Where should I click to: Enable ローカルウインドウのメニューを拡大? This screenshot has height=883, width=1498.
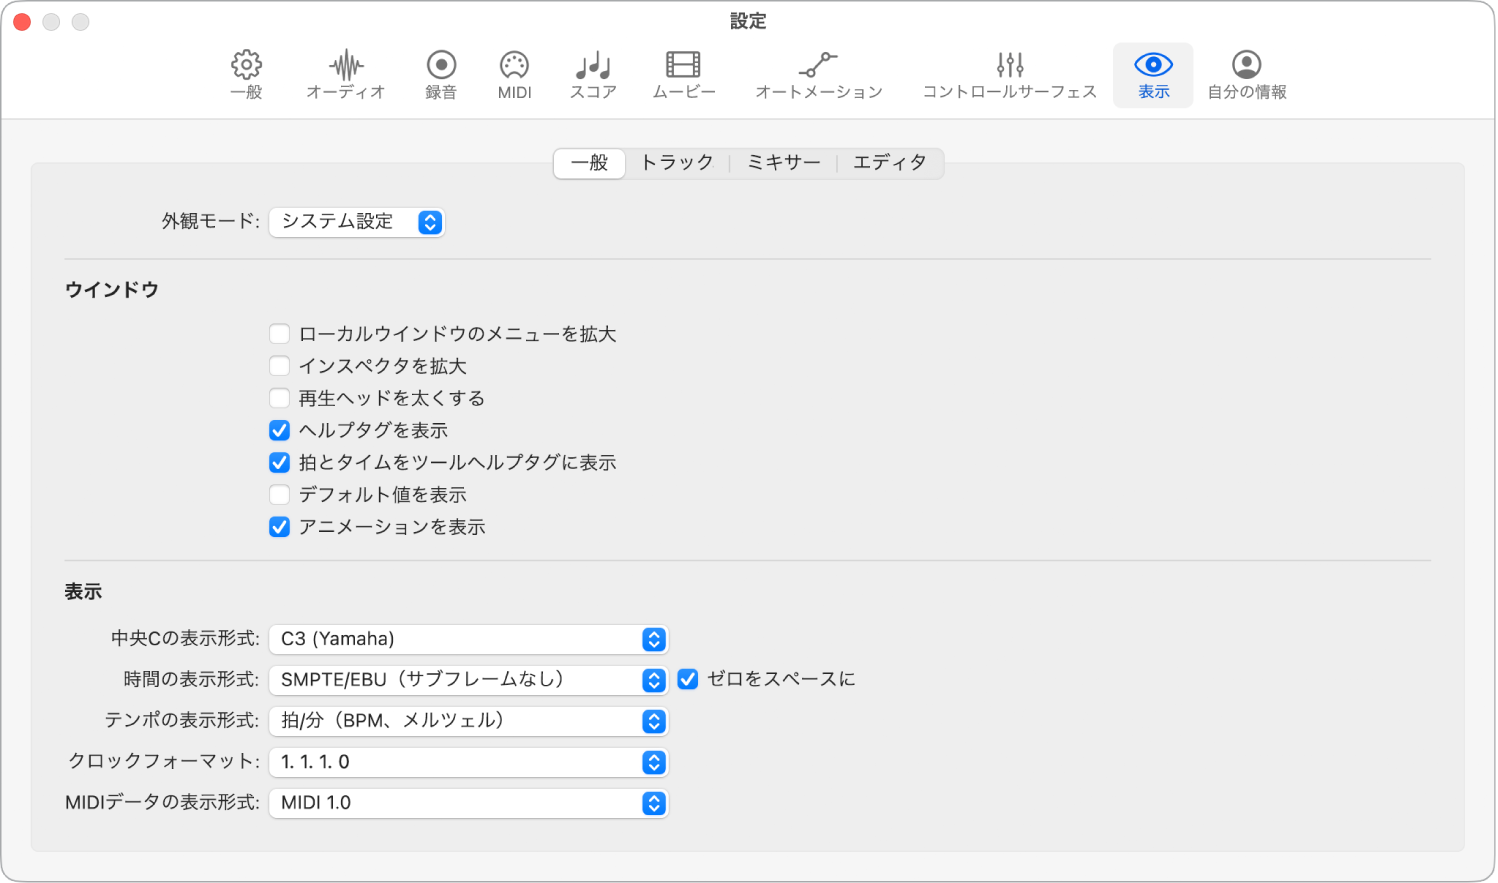point(279,333)
